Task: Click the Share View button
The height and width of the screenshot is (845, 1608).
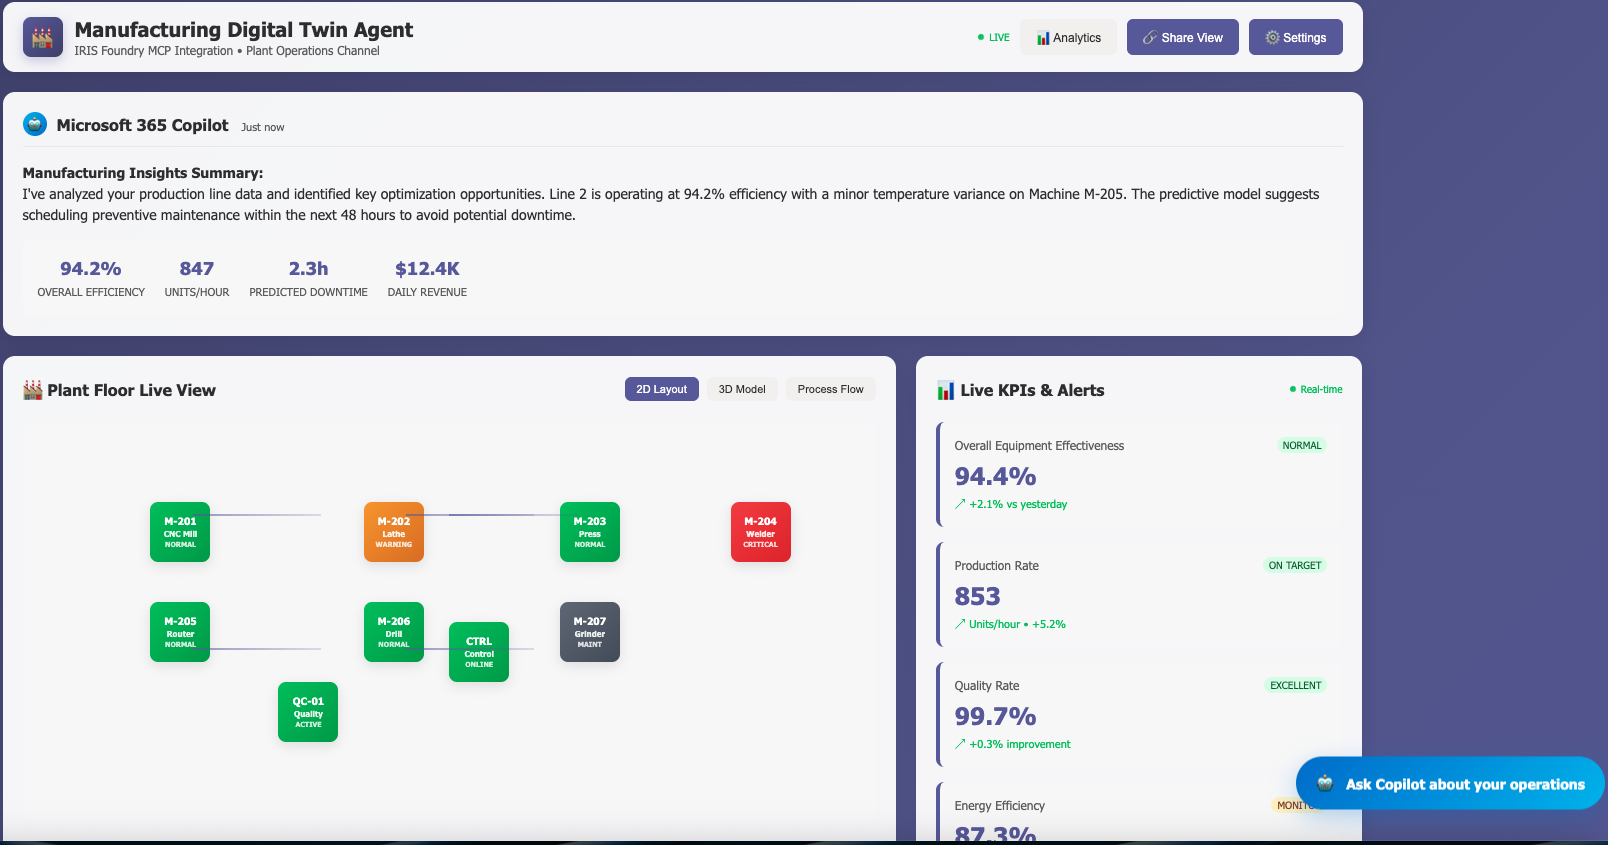Action: 1182,38
